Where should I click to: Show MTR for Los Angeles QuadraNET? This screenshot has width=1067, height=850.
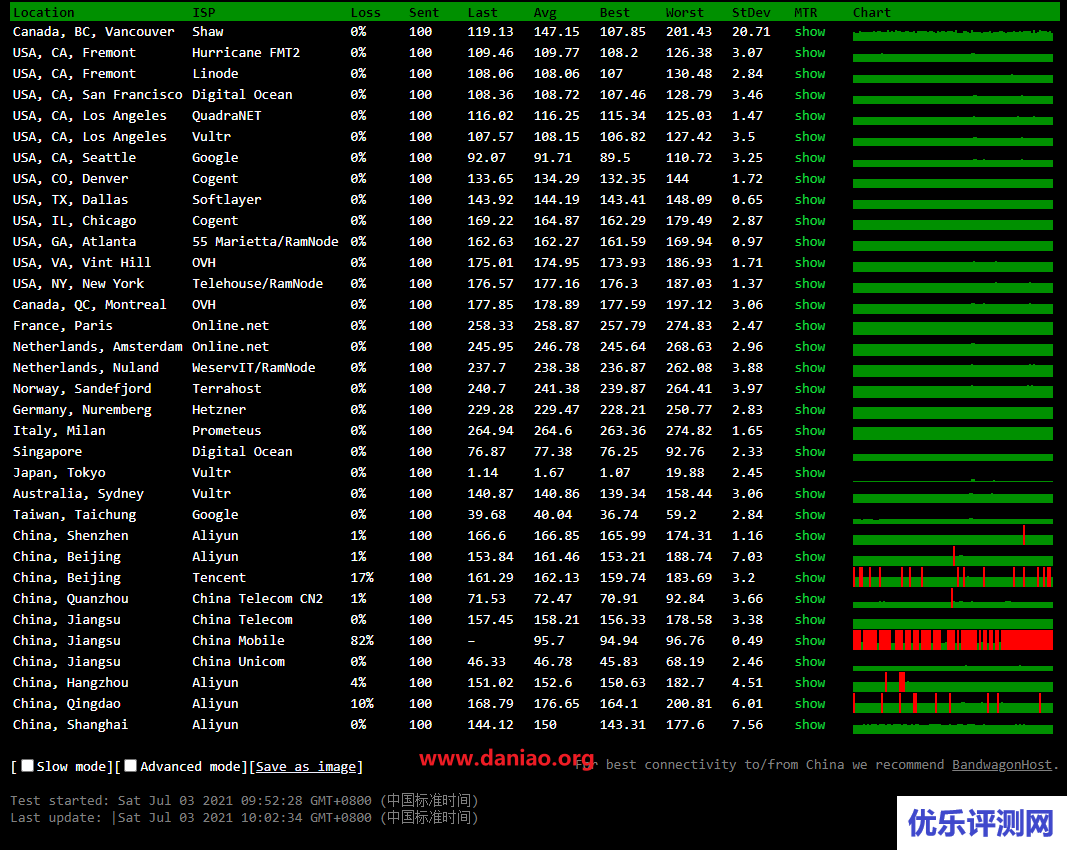tap(810, 116)
